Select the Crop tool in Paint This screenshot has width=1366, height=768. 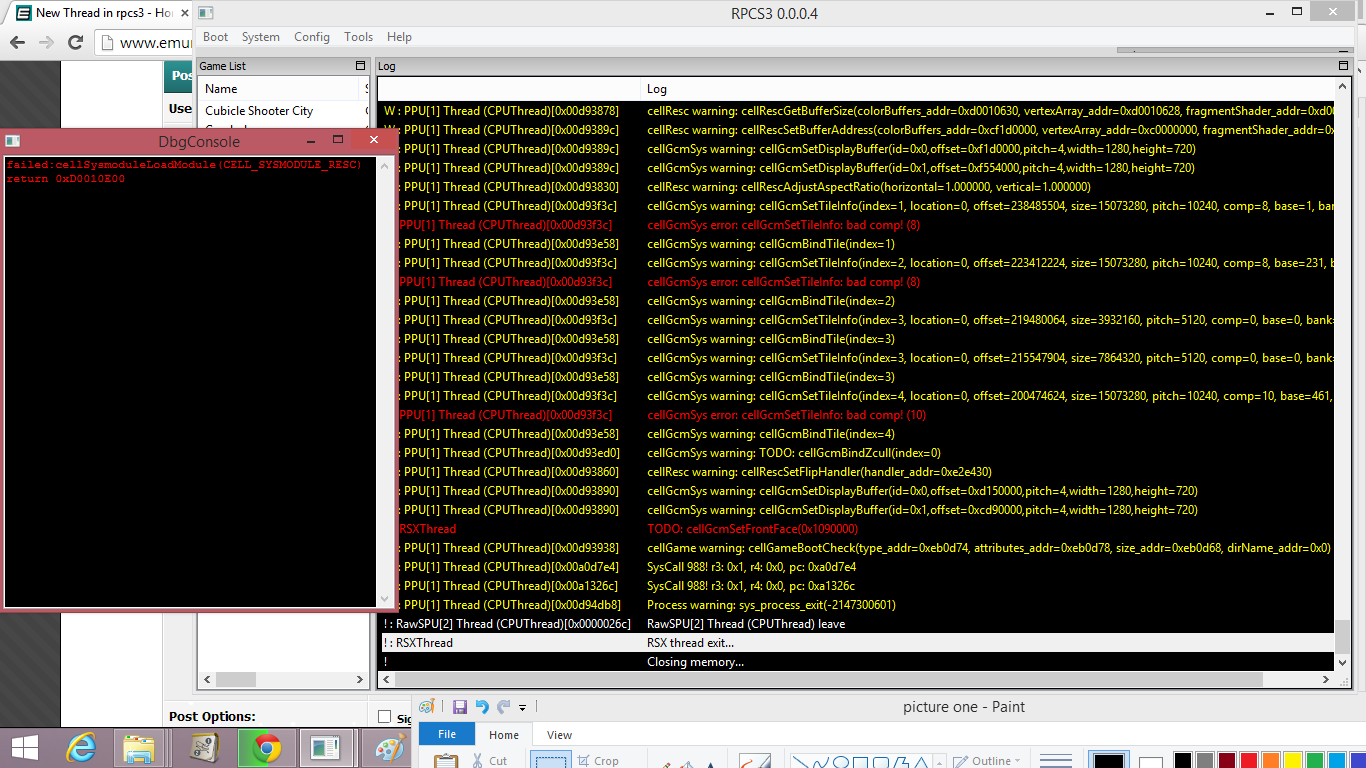tap(596, 760)
